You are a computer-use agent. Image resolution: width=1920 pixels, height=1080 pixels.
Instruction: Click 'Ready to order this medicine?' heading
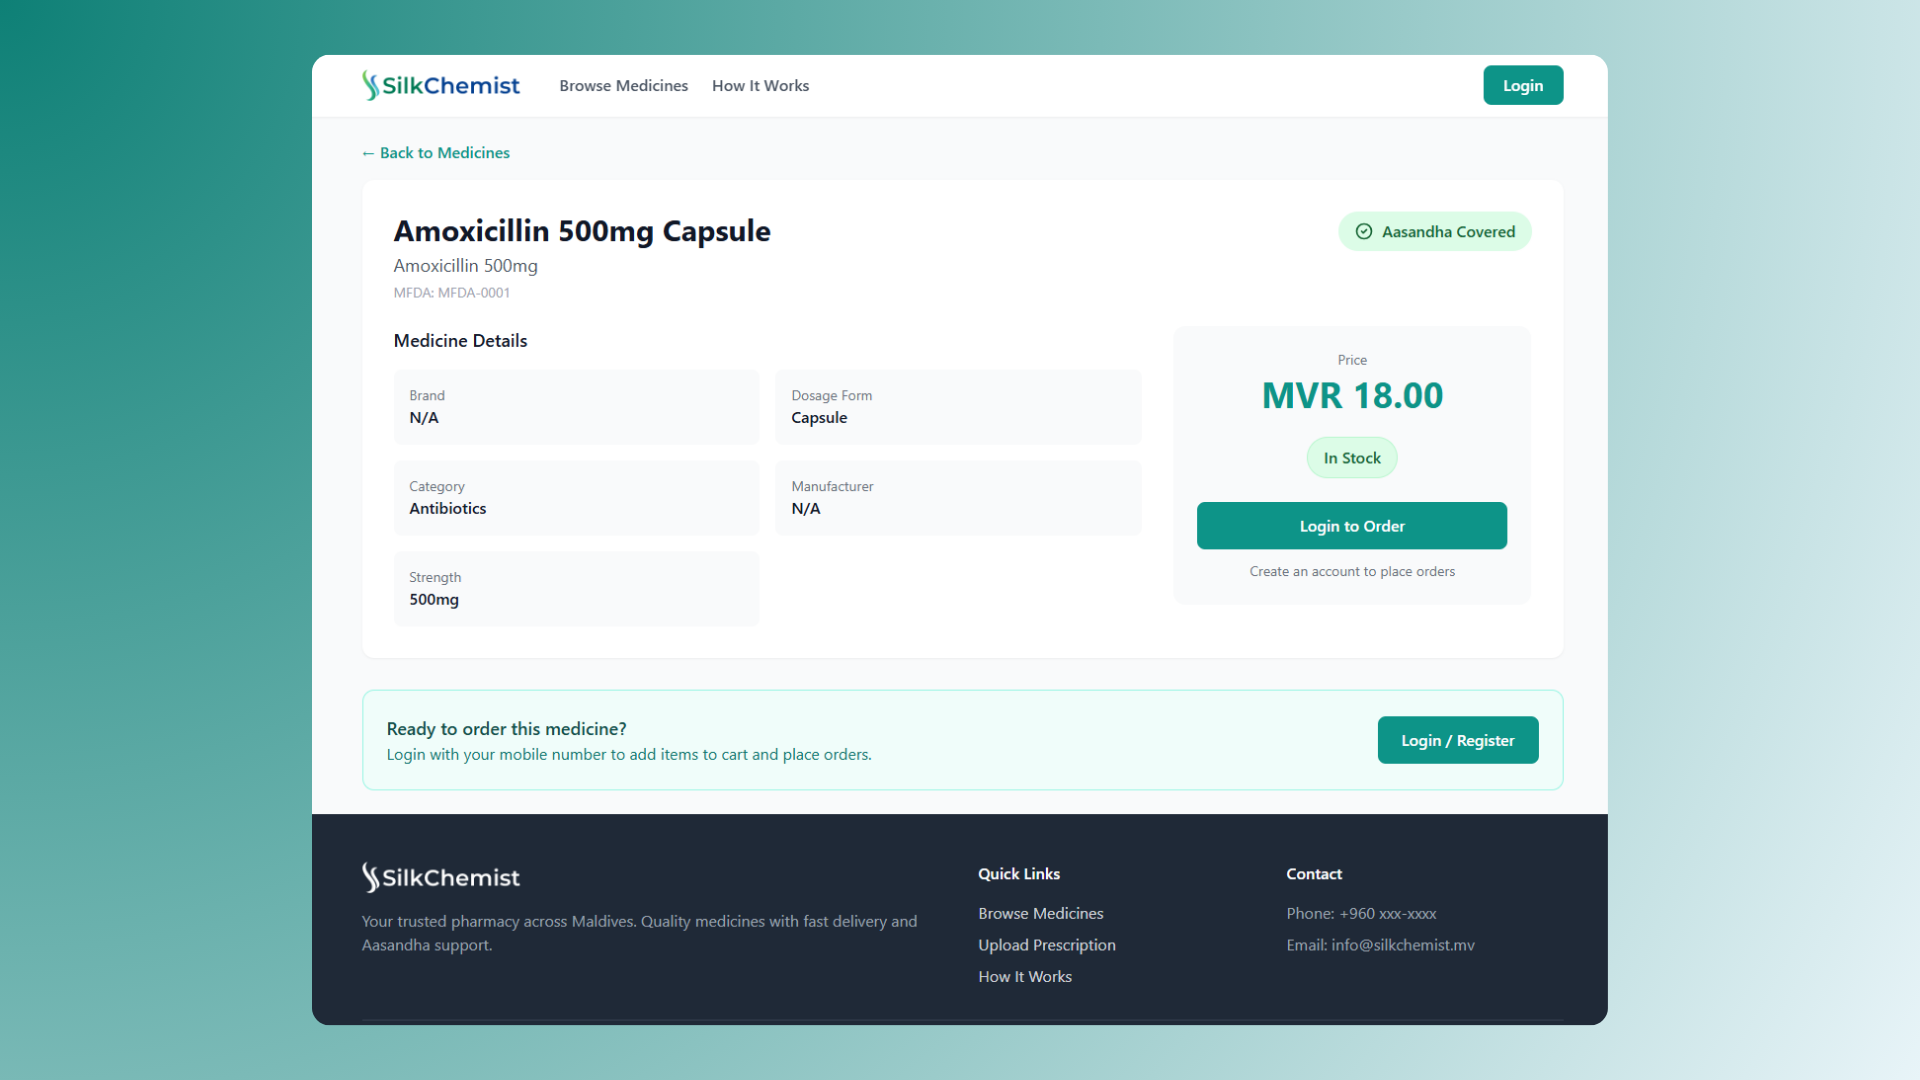click(x=506, y=729)
